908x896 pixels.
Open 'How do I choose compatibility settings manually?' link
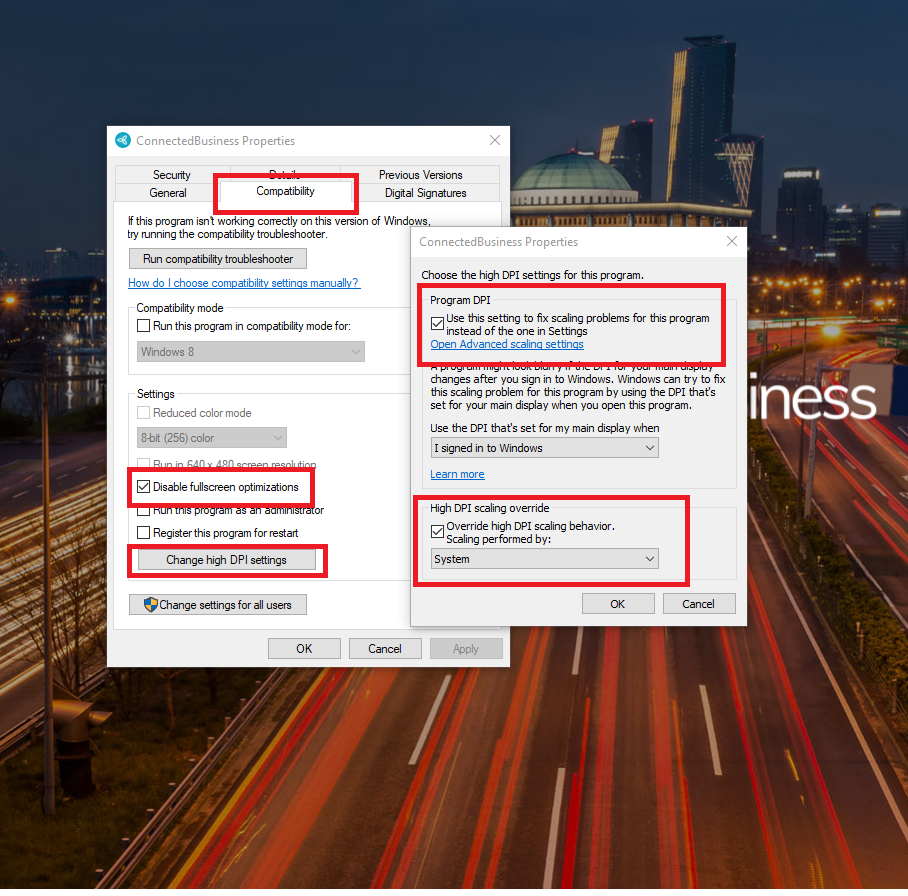244,283
